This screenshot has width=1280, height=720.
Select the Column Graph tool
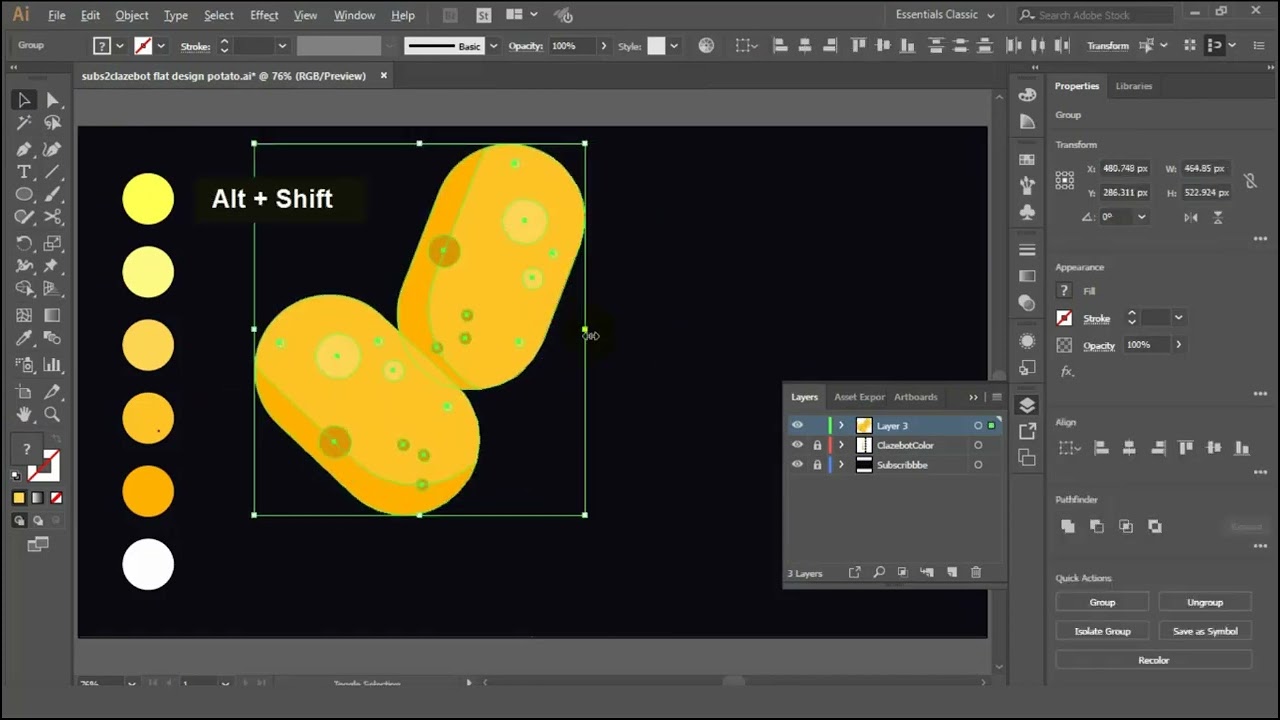[x=52, y=365]
